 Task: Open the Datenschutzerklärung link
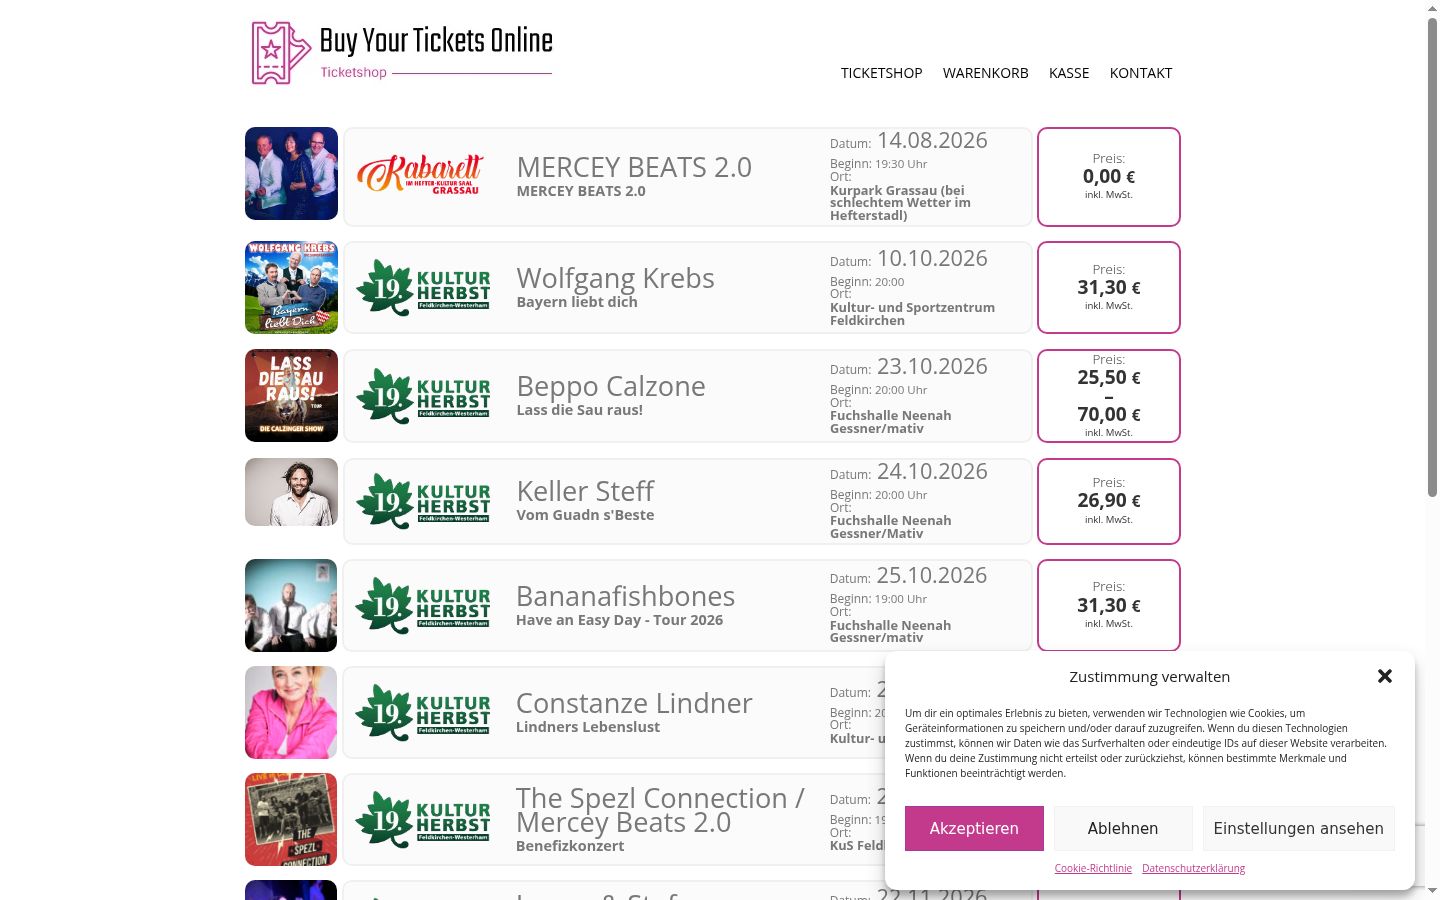(1193, 868)
